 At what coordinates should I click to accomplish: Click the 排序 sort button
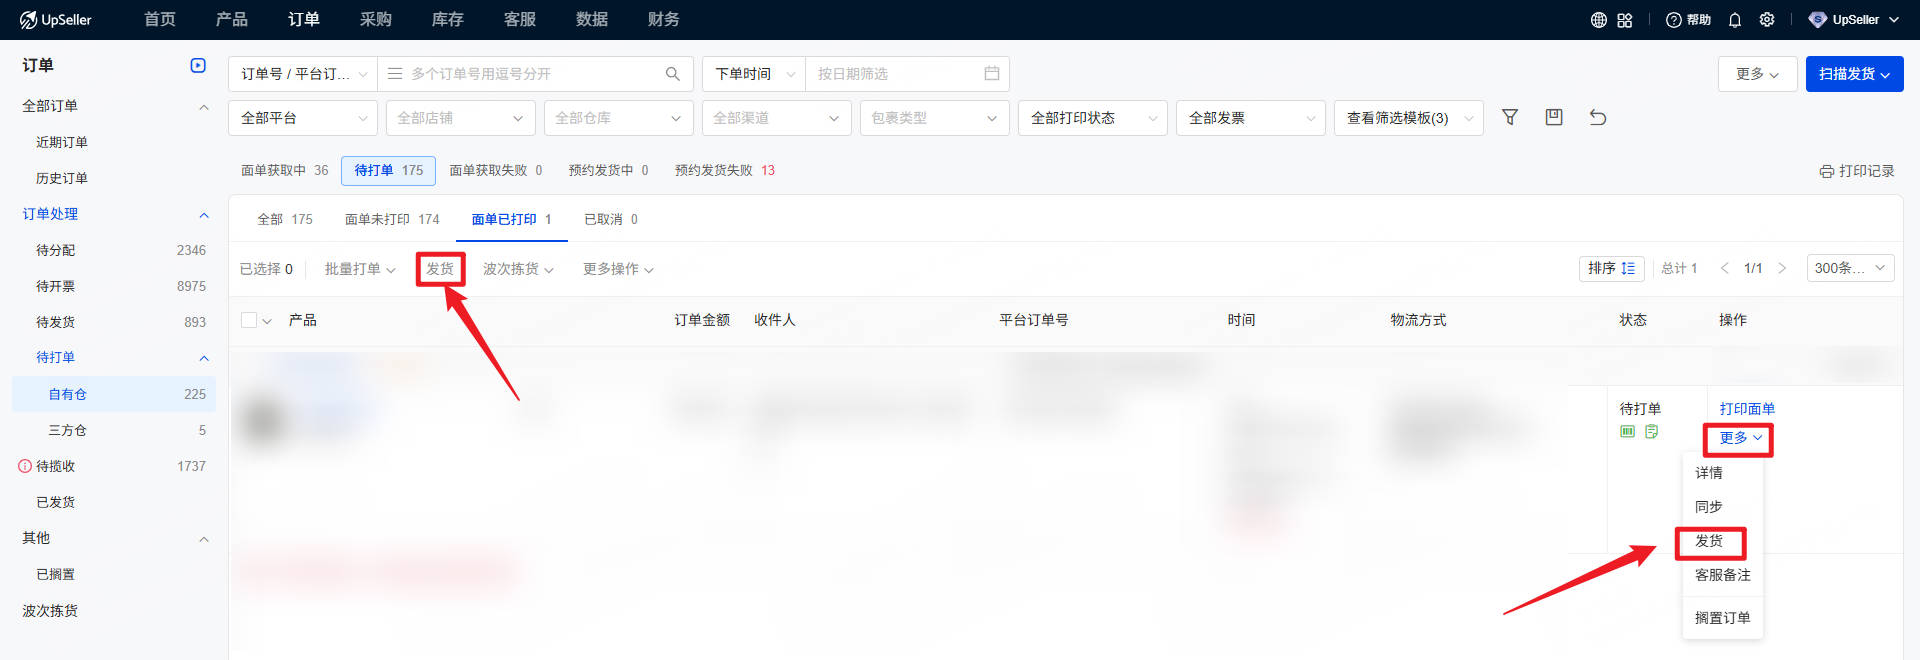point(1611,268)
